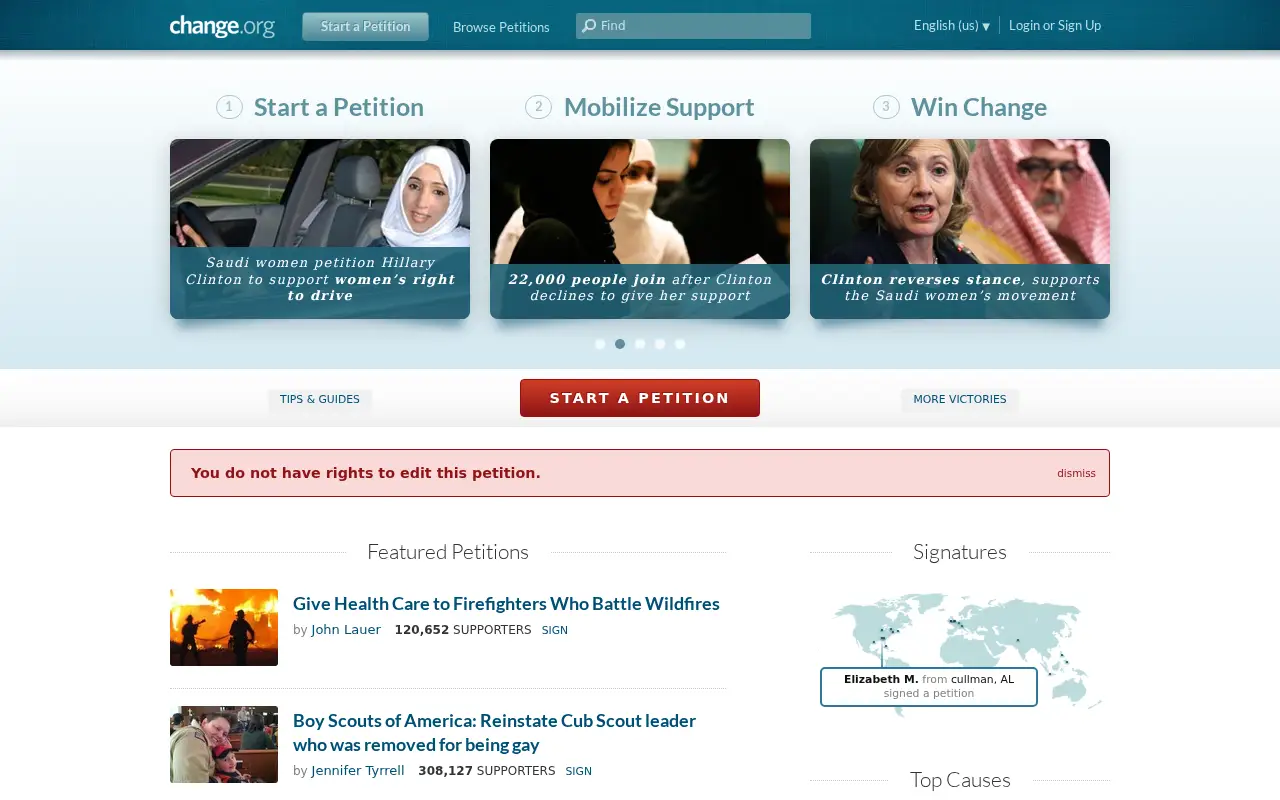1280x800 pixels.
Task: Click the 'Signatures' section heading
Action: click(960, 552)
